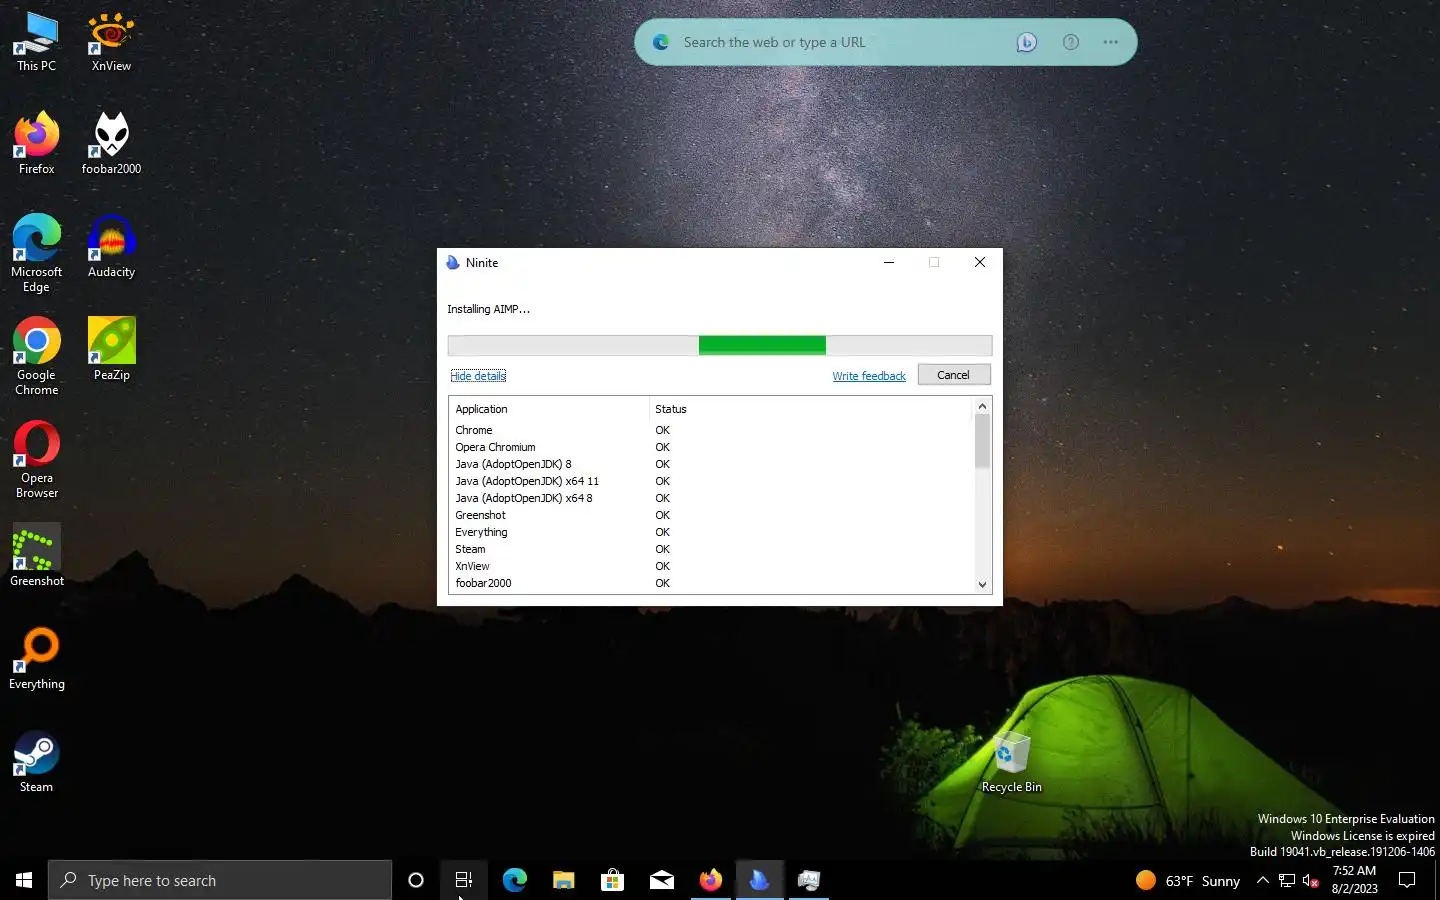
Task: Launch XnView from the desktop
Action: pyautogui.click(x=111, y=42)
